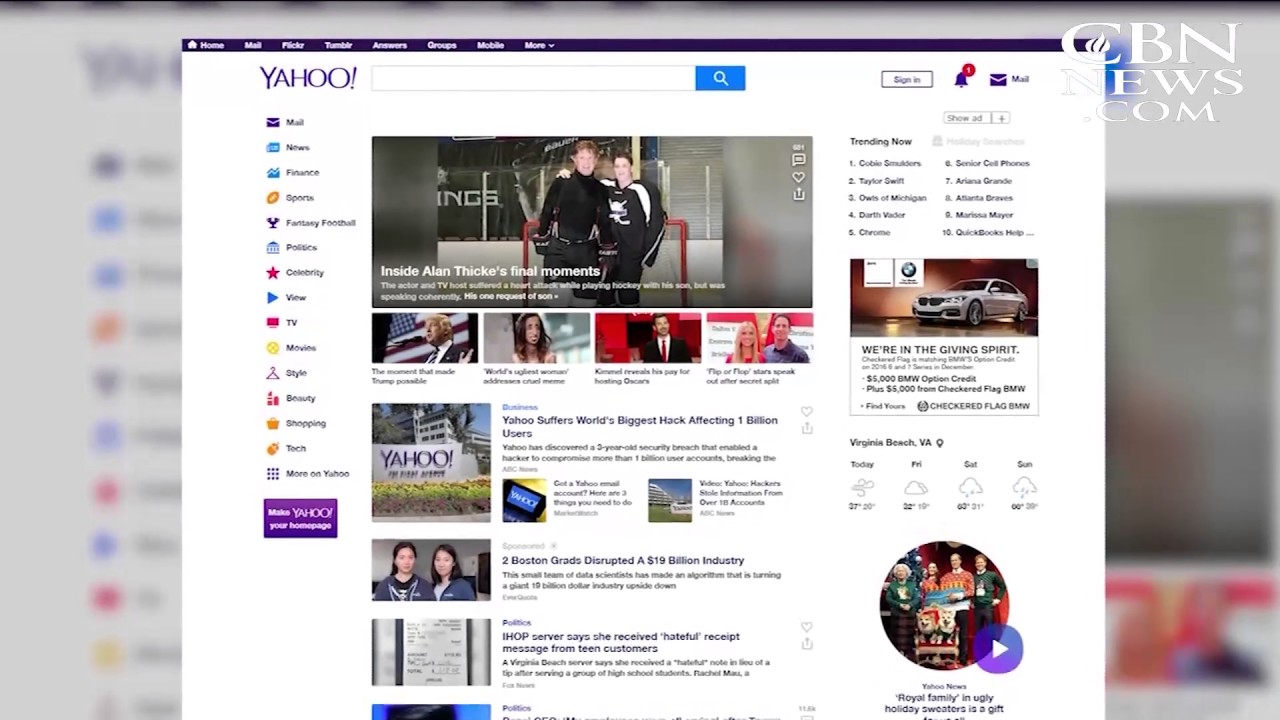Screen dimensions: 1280x720
Task: Click the Sign in button
Action: pos(907,79)
